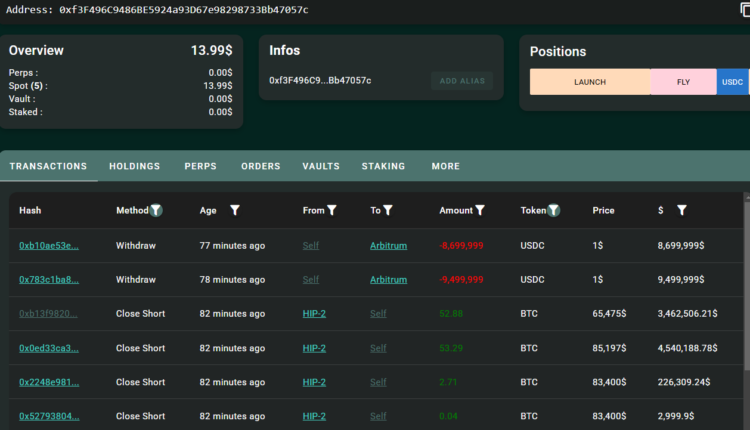Image resolution: width=750 pixels, height=430 pixels.
Task: Open the Perps tab
Action: coord(200,166)
